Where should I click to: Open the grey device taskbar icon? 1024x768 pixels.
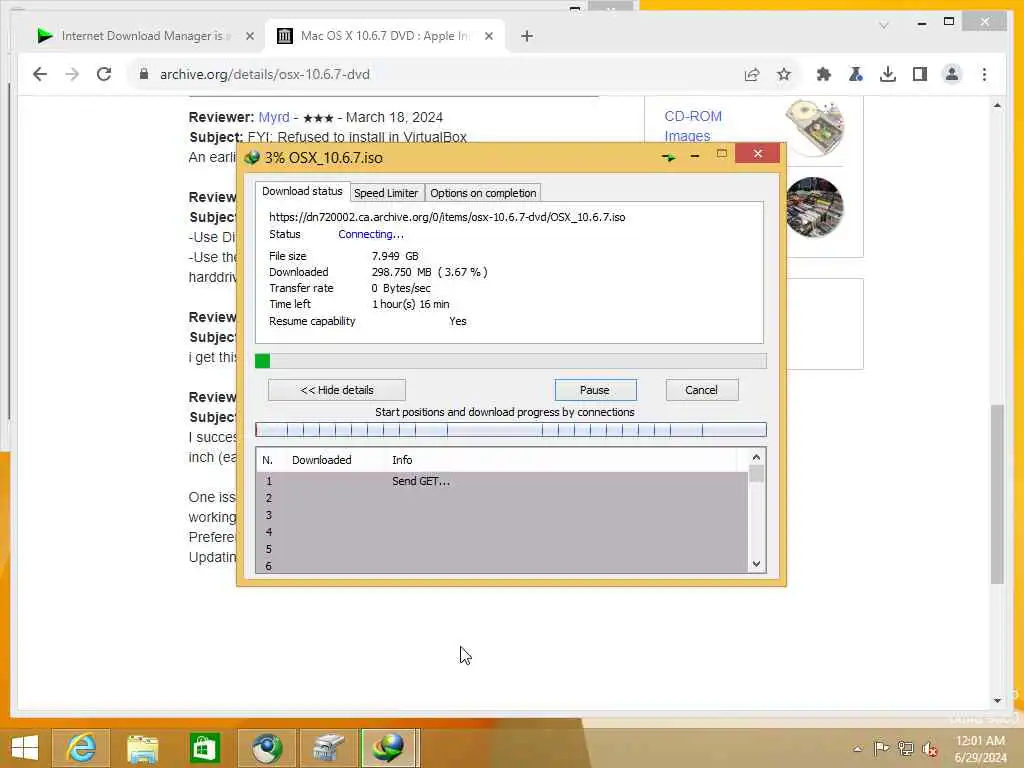pos(328,748)
